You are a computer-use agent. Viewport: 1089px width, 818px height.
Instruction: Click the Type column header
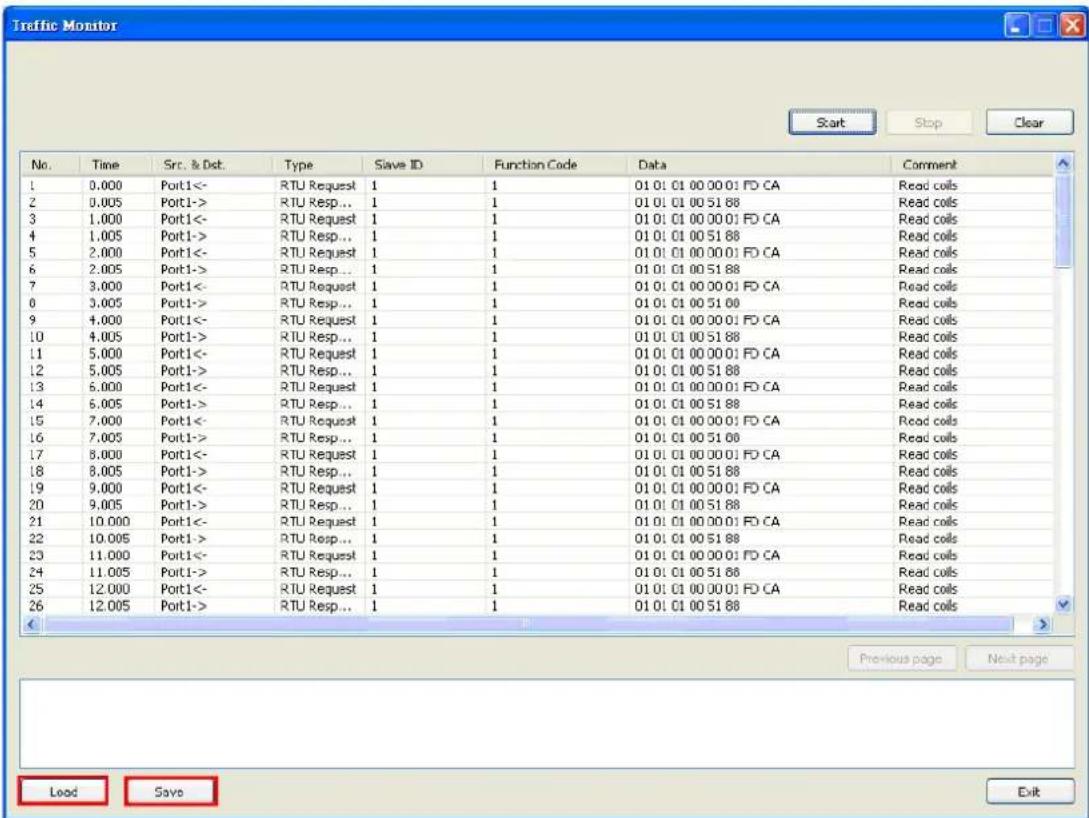[317, 165]
